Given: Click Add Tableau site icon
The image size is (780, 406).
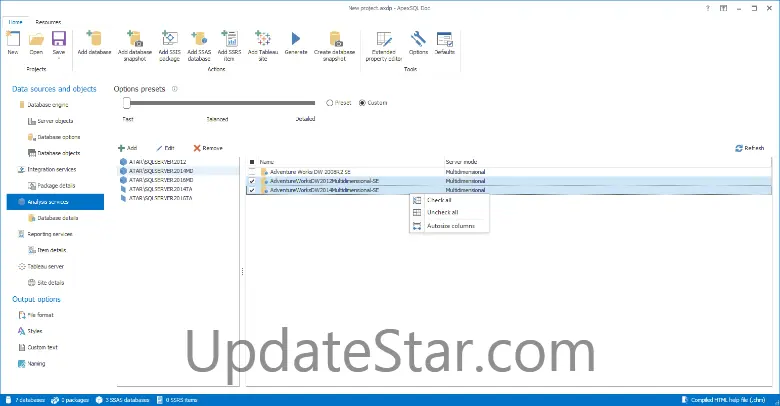Looking at the screenshot, I should click(x=263, y=39).
